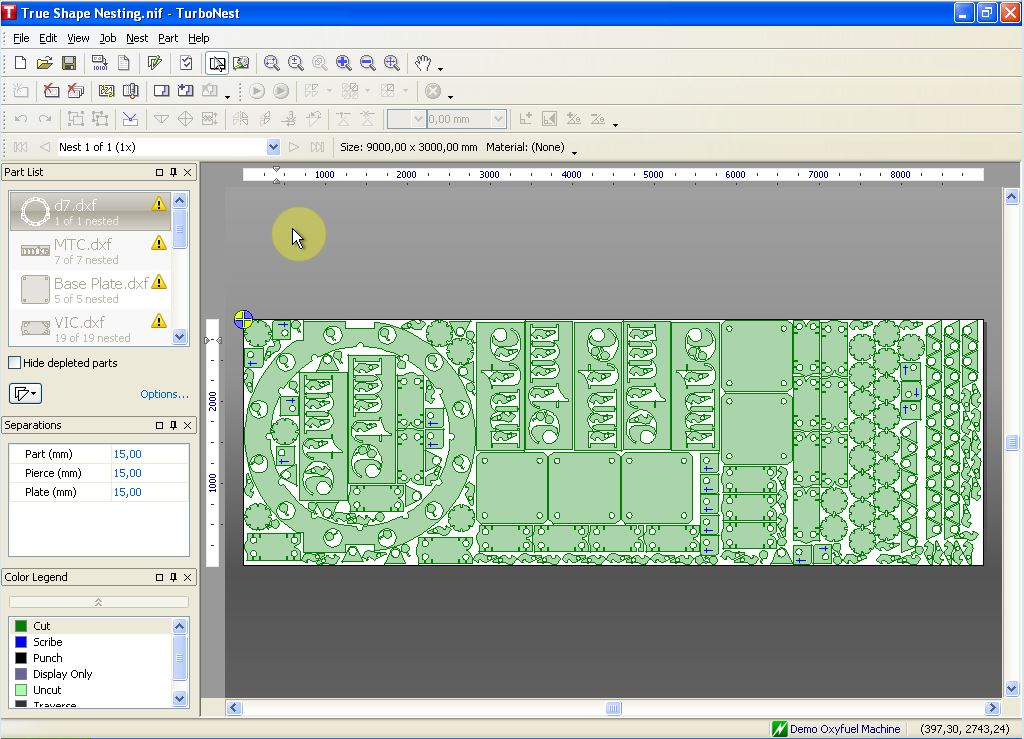The height and width of the screenshot is (739, 1024).
Task: Open the nest selector dropdown
Action: [x=274, y=146]
